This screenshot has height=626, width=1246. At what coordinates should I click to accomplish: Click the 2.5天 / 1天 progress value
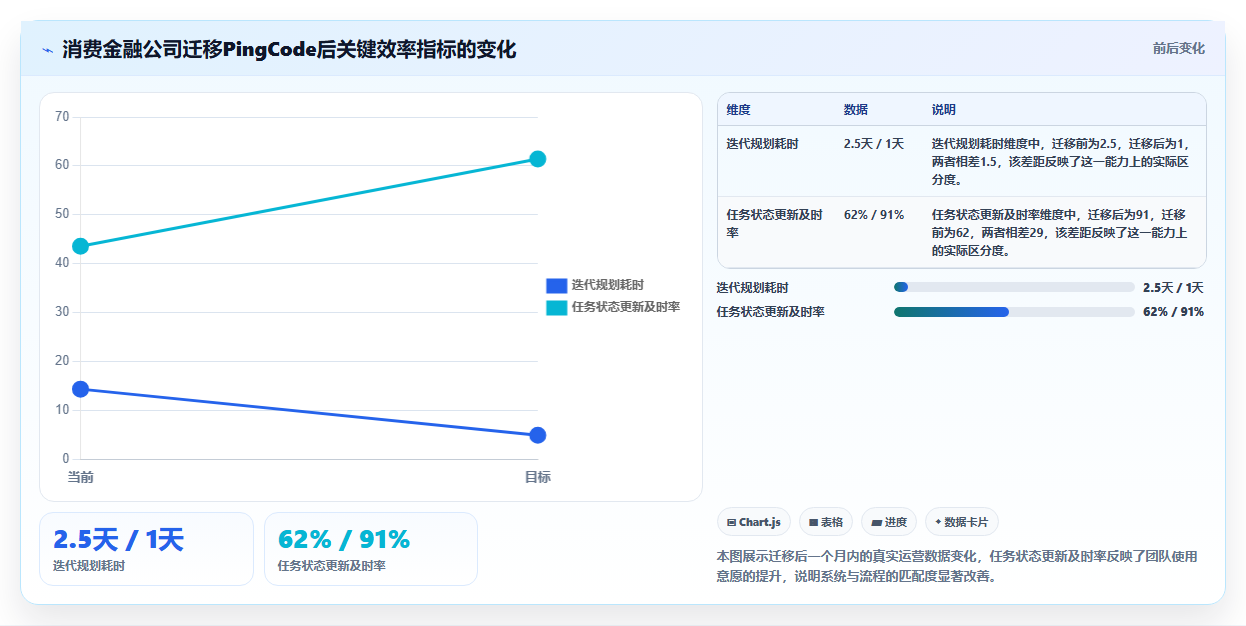tap(1173, 288)
